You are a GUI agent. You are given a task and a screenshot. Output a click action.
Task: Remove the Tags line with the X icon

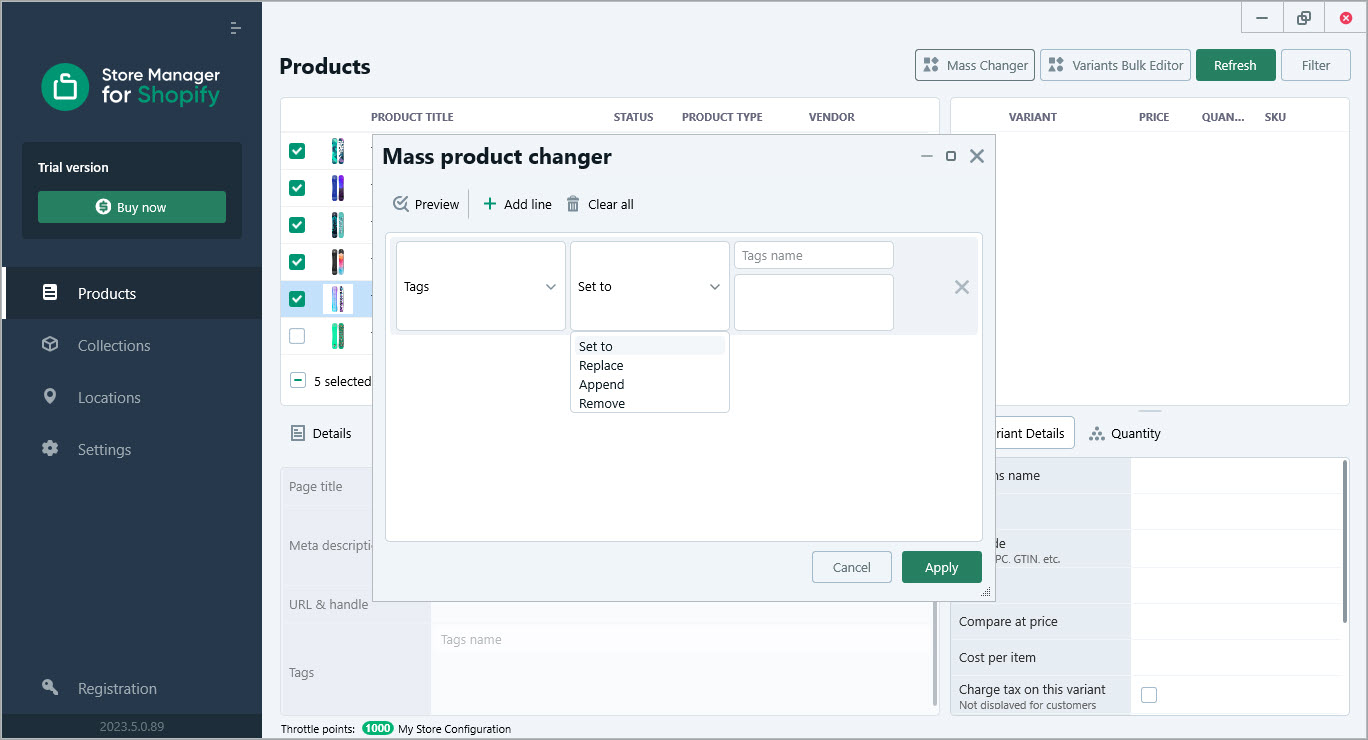(962, 287)
